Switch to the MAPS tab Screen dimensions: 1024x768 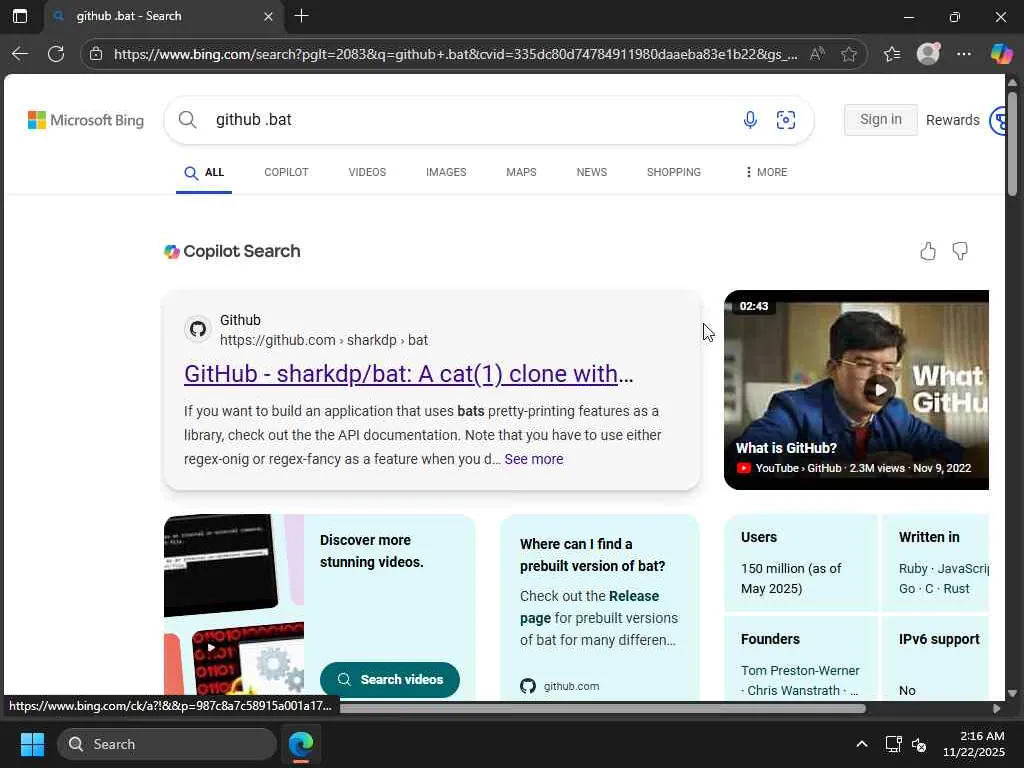[x=521, y=172]
